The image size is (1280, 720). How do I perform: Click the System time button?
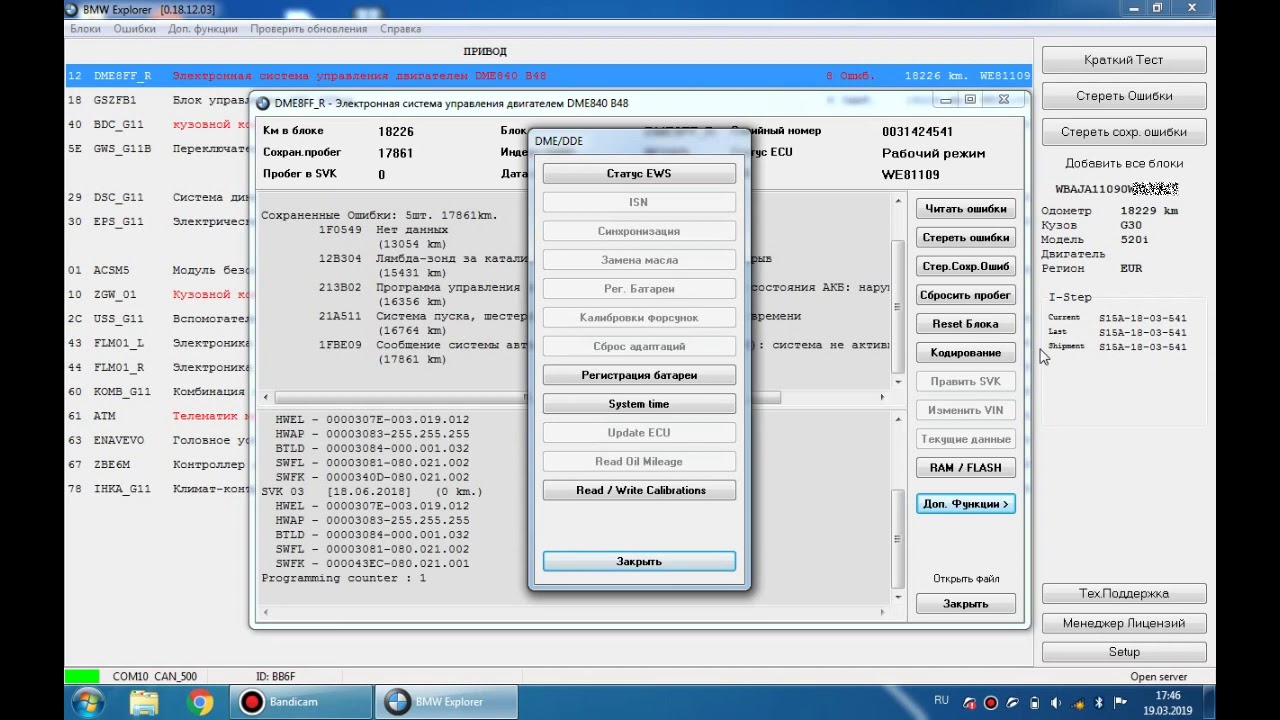coord(639,404)
